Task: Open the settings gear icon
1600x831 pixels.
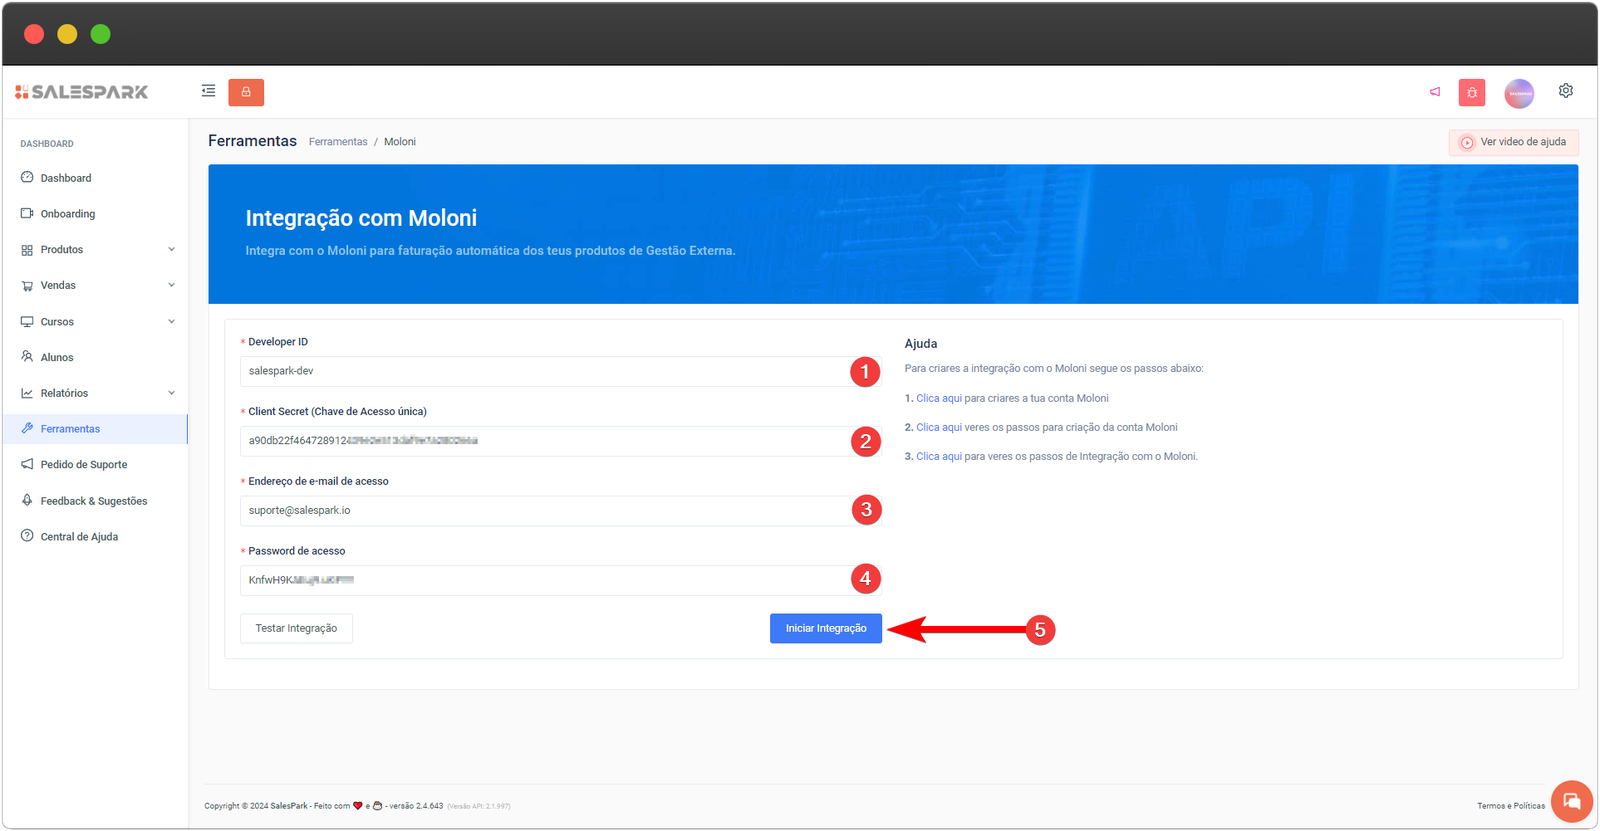Action: tap(1566, 91)
